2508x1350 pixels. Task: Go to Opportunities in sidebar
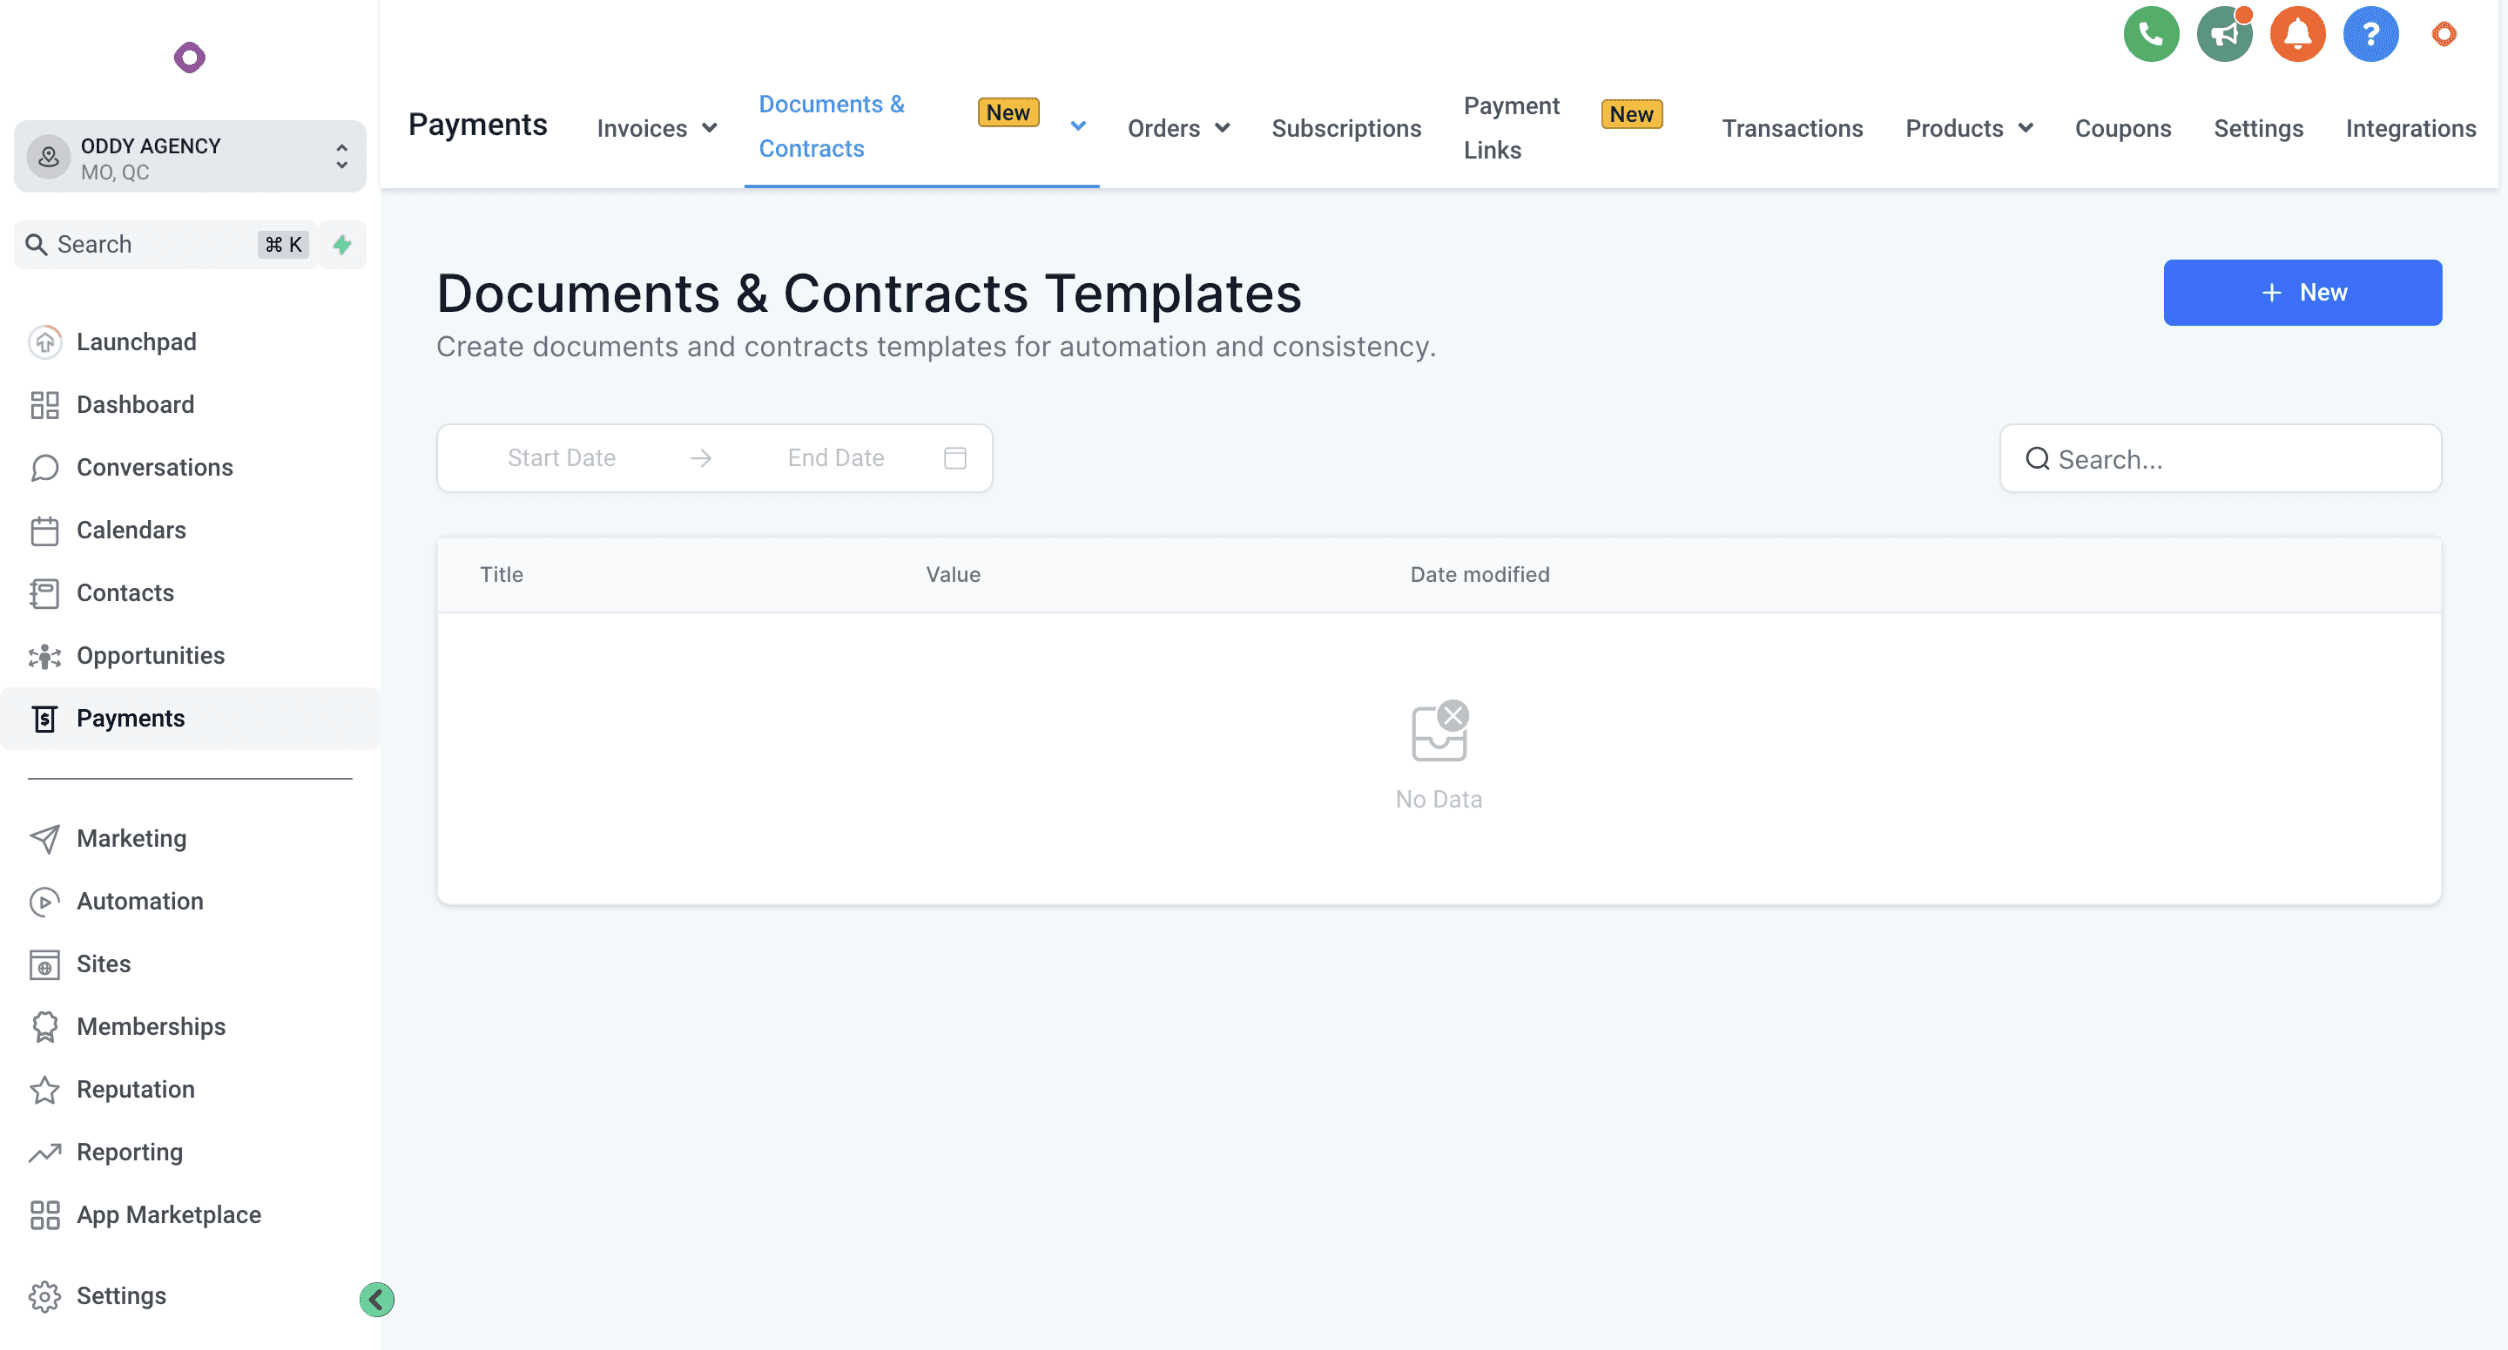[150, 656]
